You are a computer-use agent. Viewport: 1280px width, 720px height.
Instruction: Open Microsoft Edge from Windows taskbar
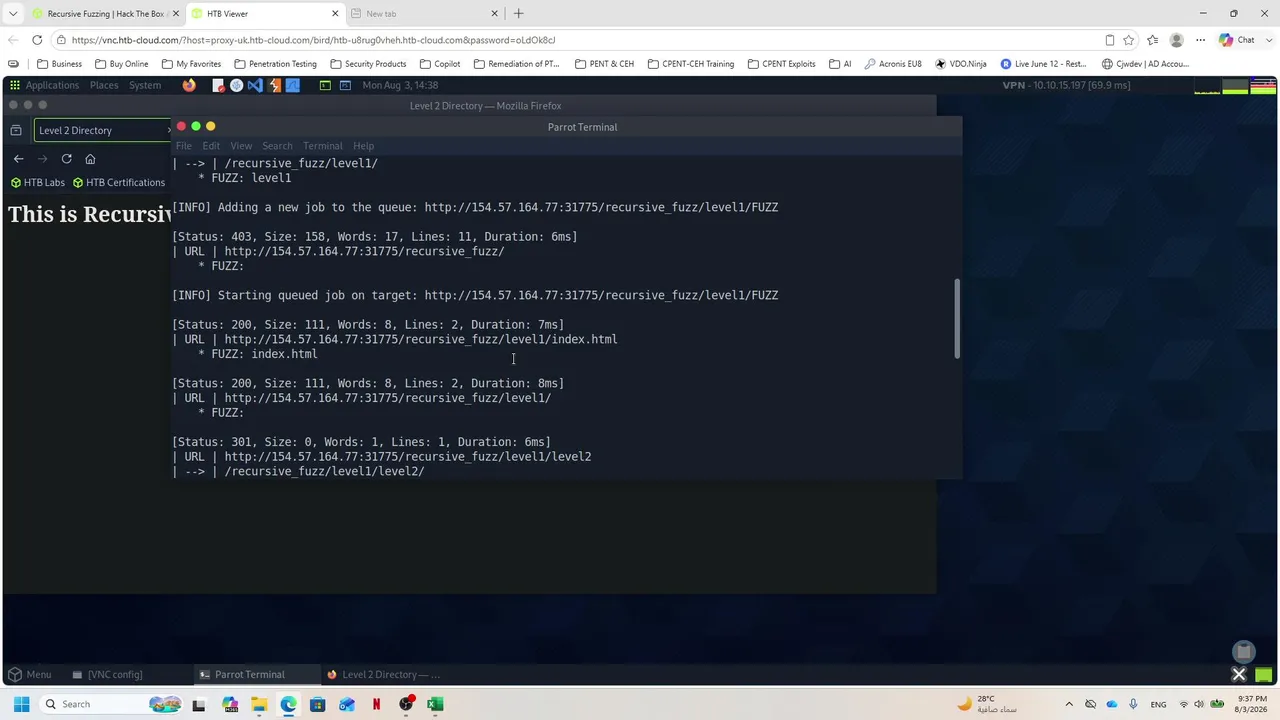click(x=288, y=704)
